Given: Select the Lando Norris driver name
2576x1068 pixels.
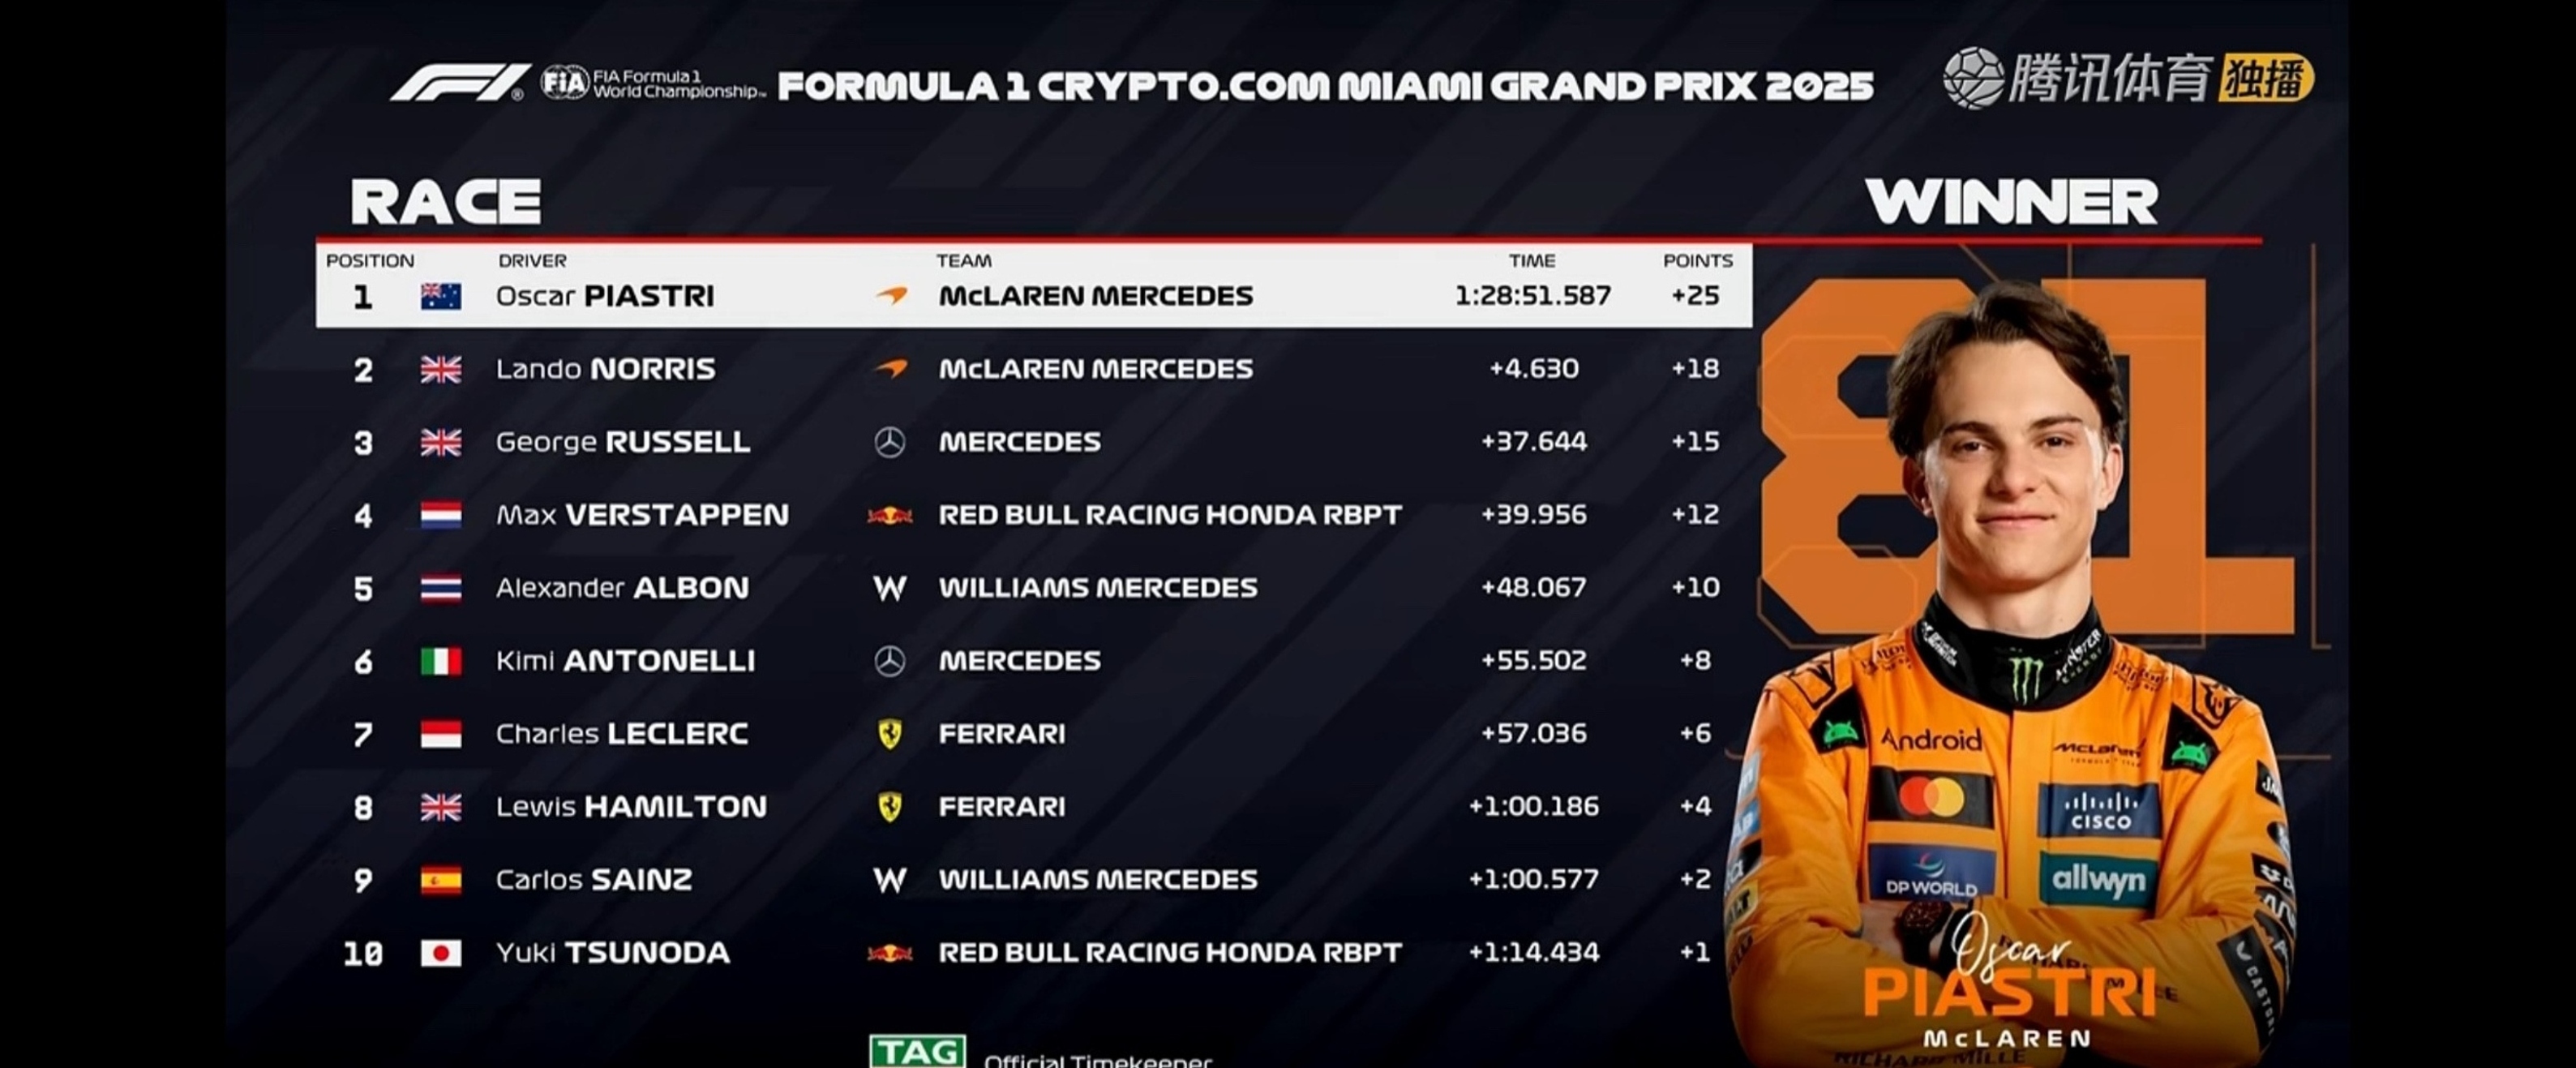Looking at the screenshot, I should [605, 369].
